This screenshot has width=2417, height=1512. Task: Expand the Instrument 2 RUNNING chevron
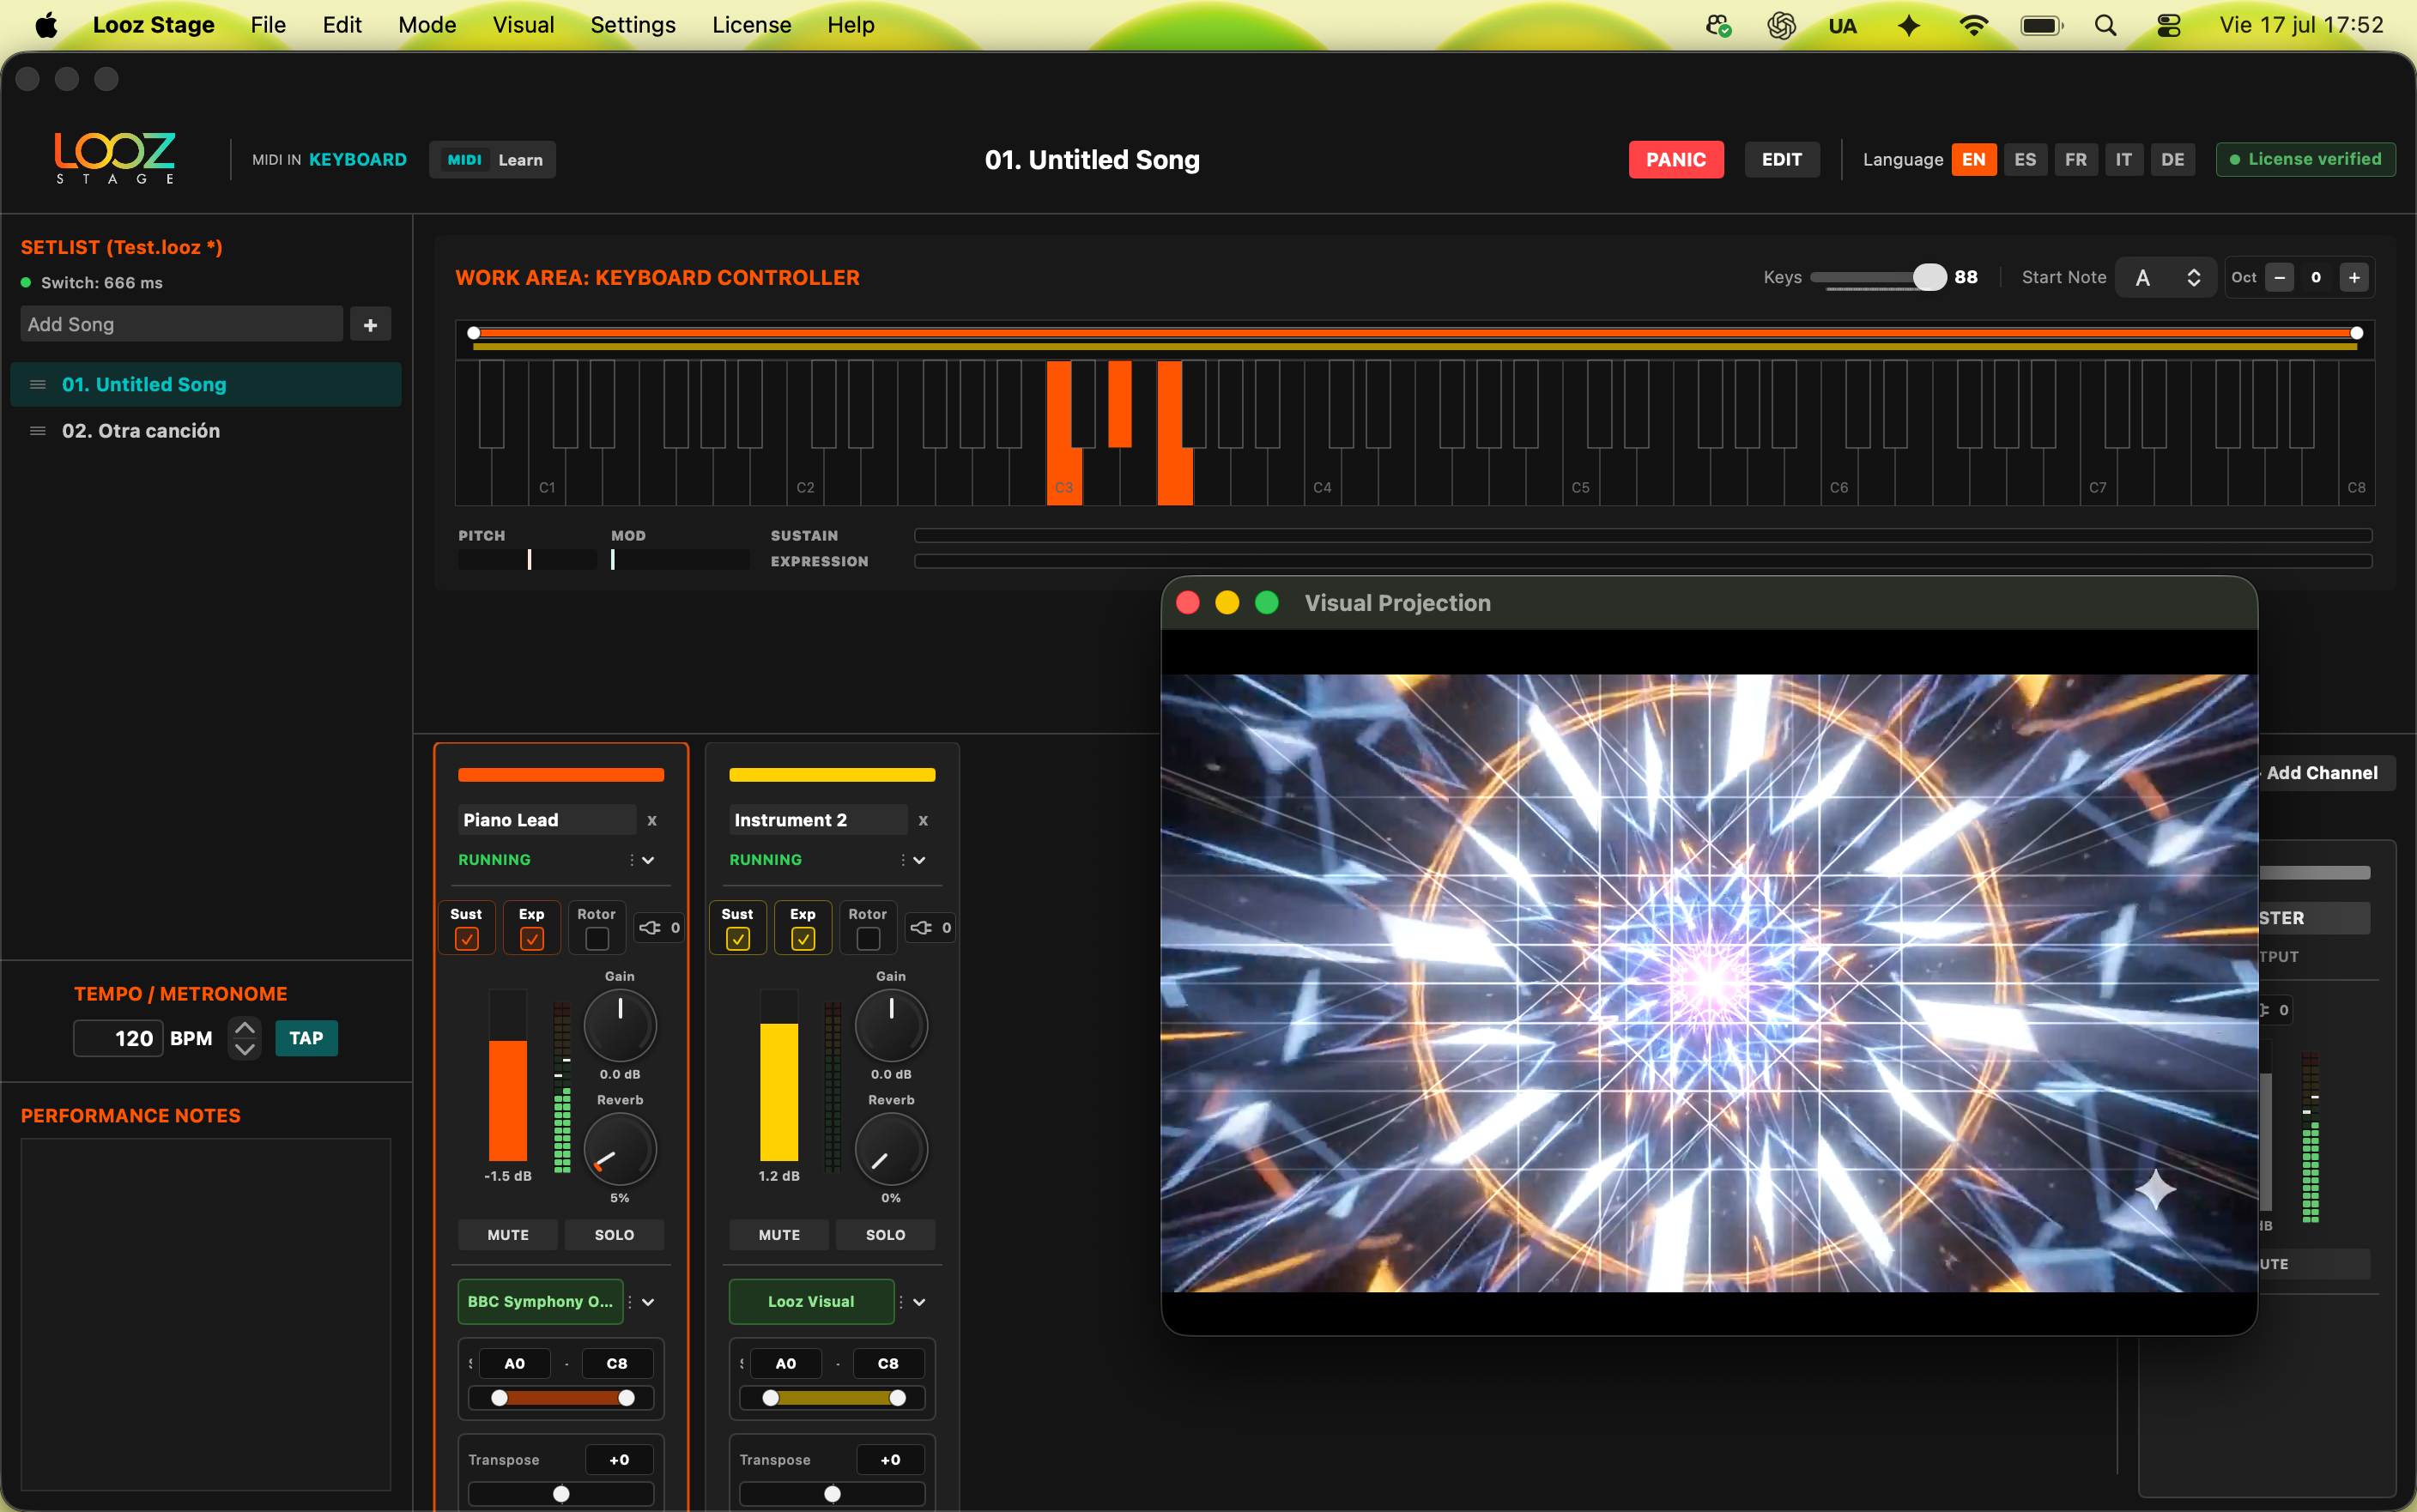(919, 860)
